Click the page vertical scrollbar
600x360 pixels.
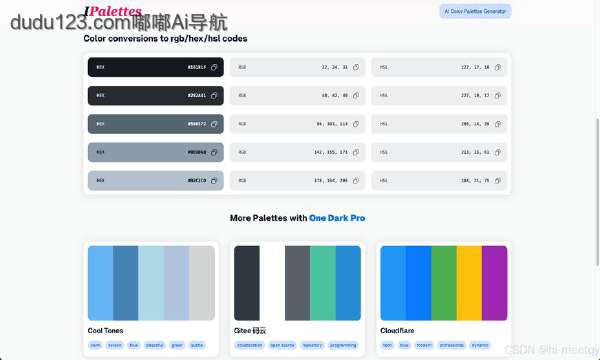[597, 191]
